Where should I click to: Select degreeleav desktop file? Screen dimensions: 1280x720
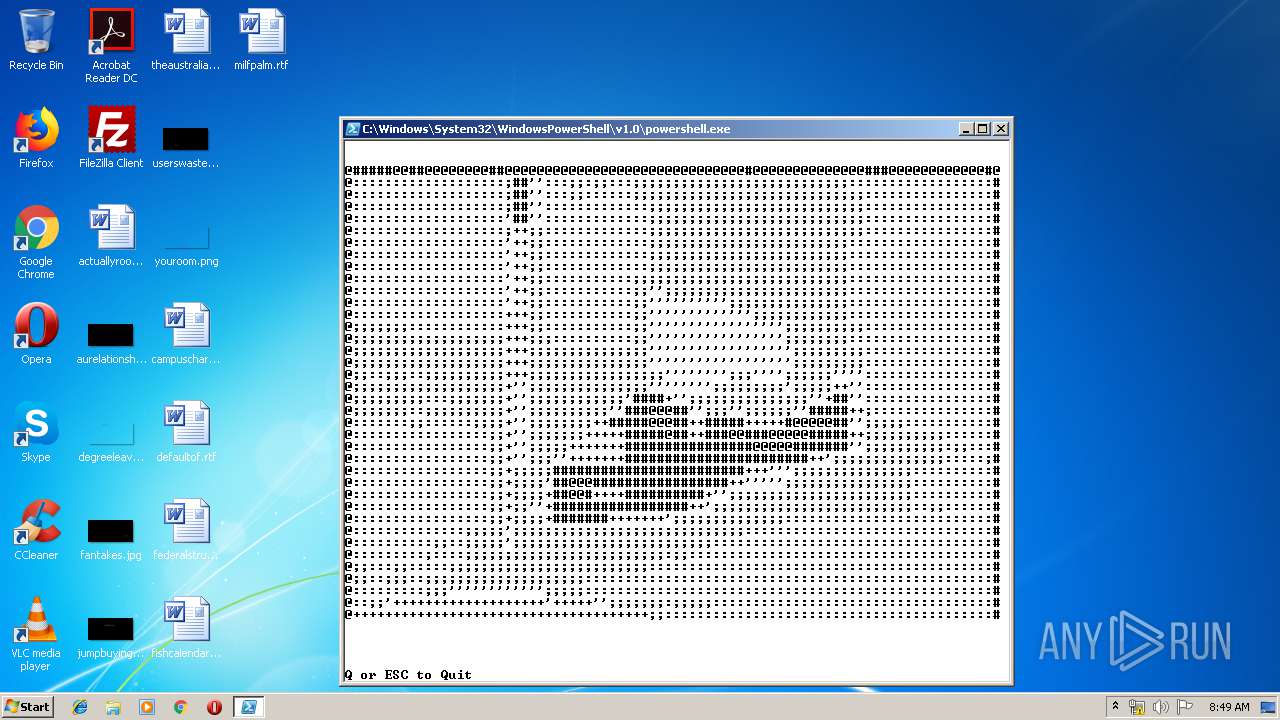(x=111, y=441)
